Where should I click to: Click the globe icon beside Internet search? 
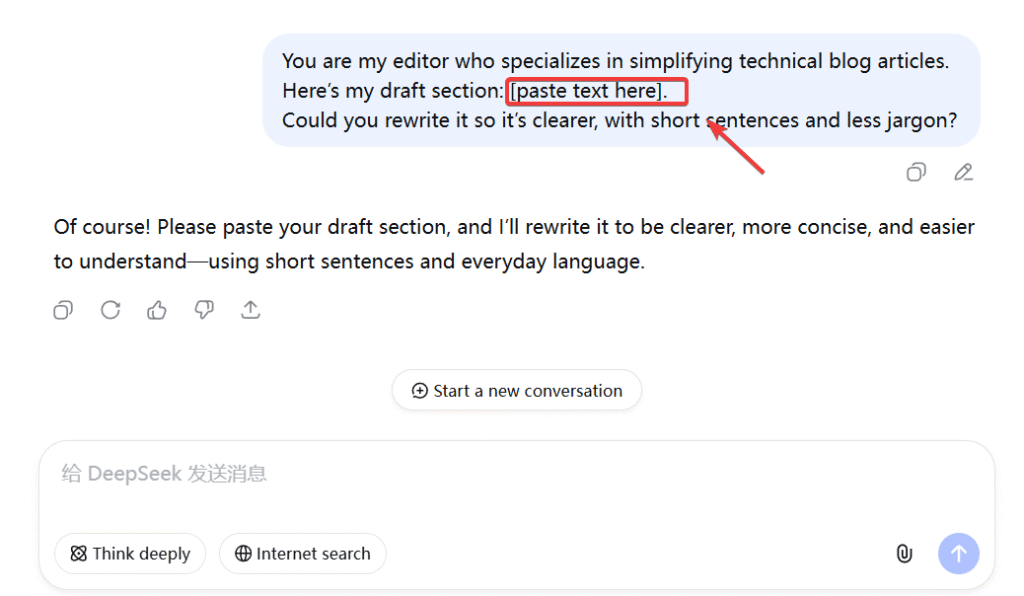click(x=243, y=553)
